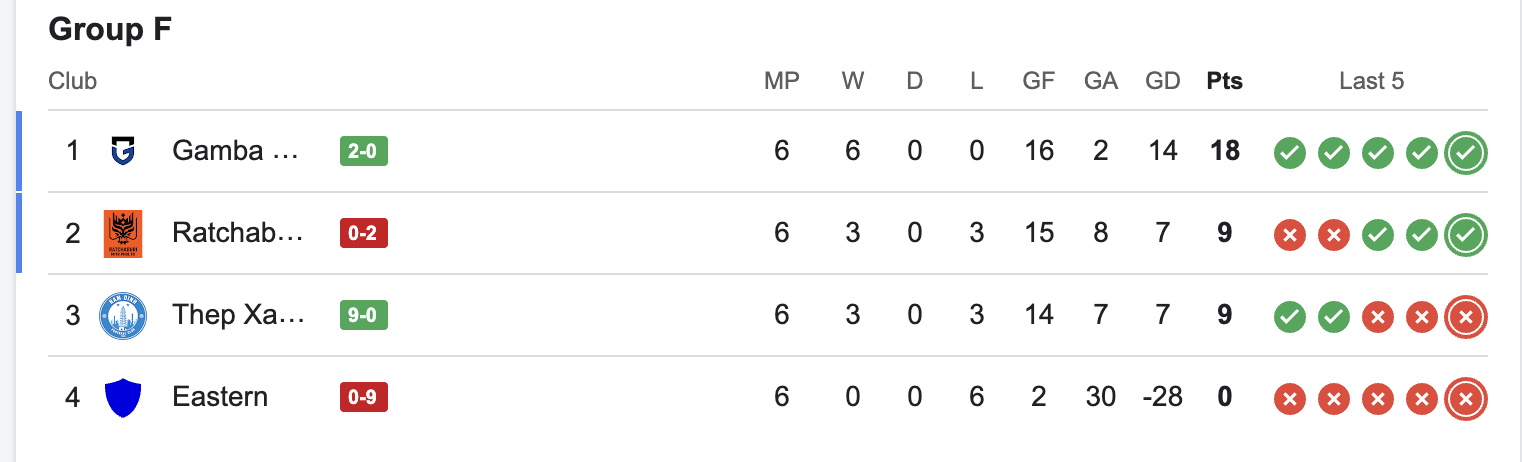Click Thep Xanh's green 9-0 score badge
Viewport: 1522px width, 462px height.
click(363, 316)
